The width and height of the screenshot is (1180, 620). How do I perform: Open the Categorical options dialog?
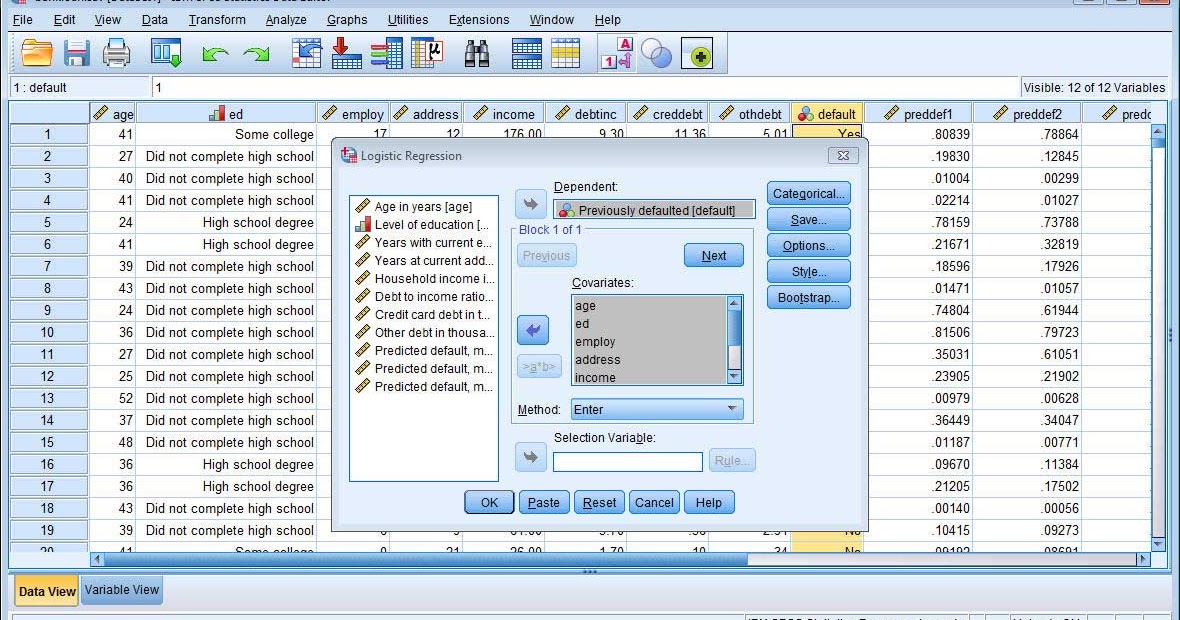tap(808, 193)
